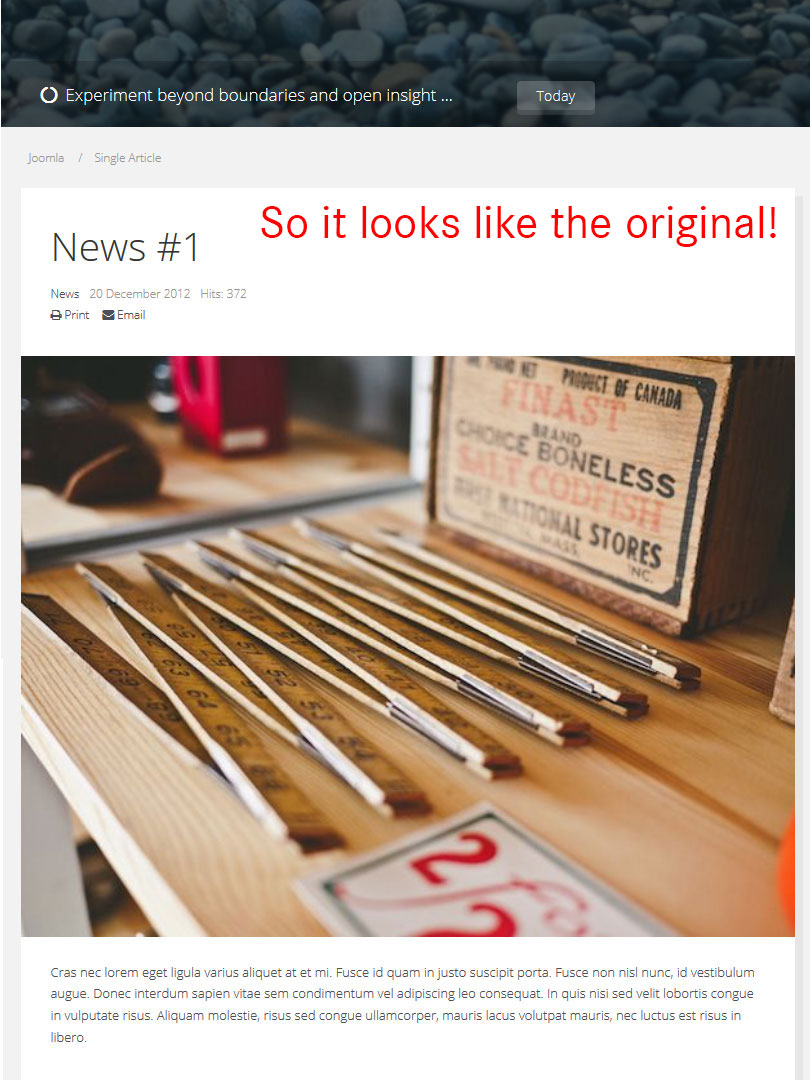The width and height of the screenshot is (810, 1080).
Task: Open the News category link under the title
Action: coord(65,293)
